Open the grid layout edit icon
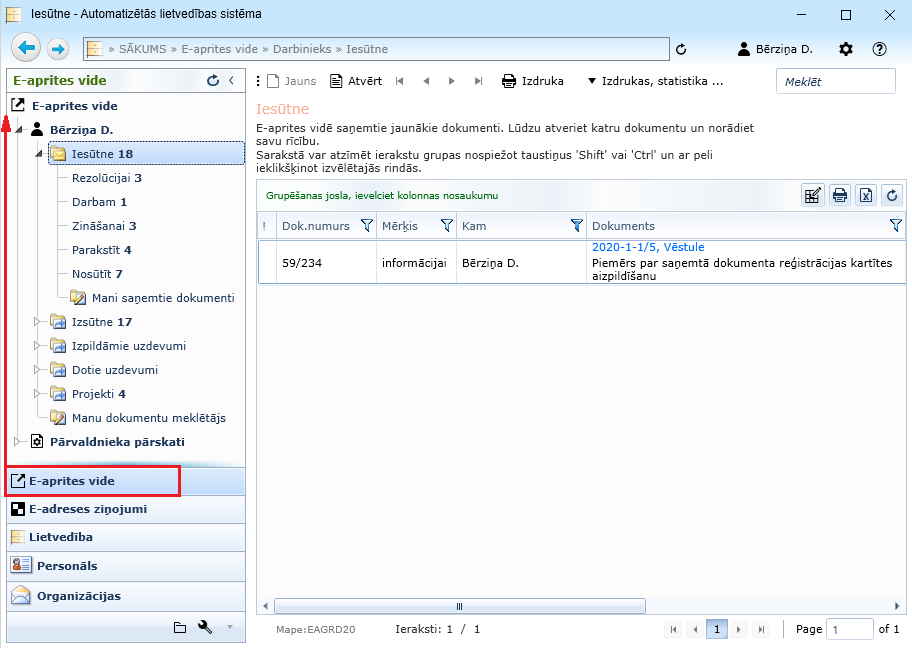This screenshot has height=648, width=912. pyautogui.click(x=813, y=195)
